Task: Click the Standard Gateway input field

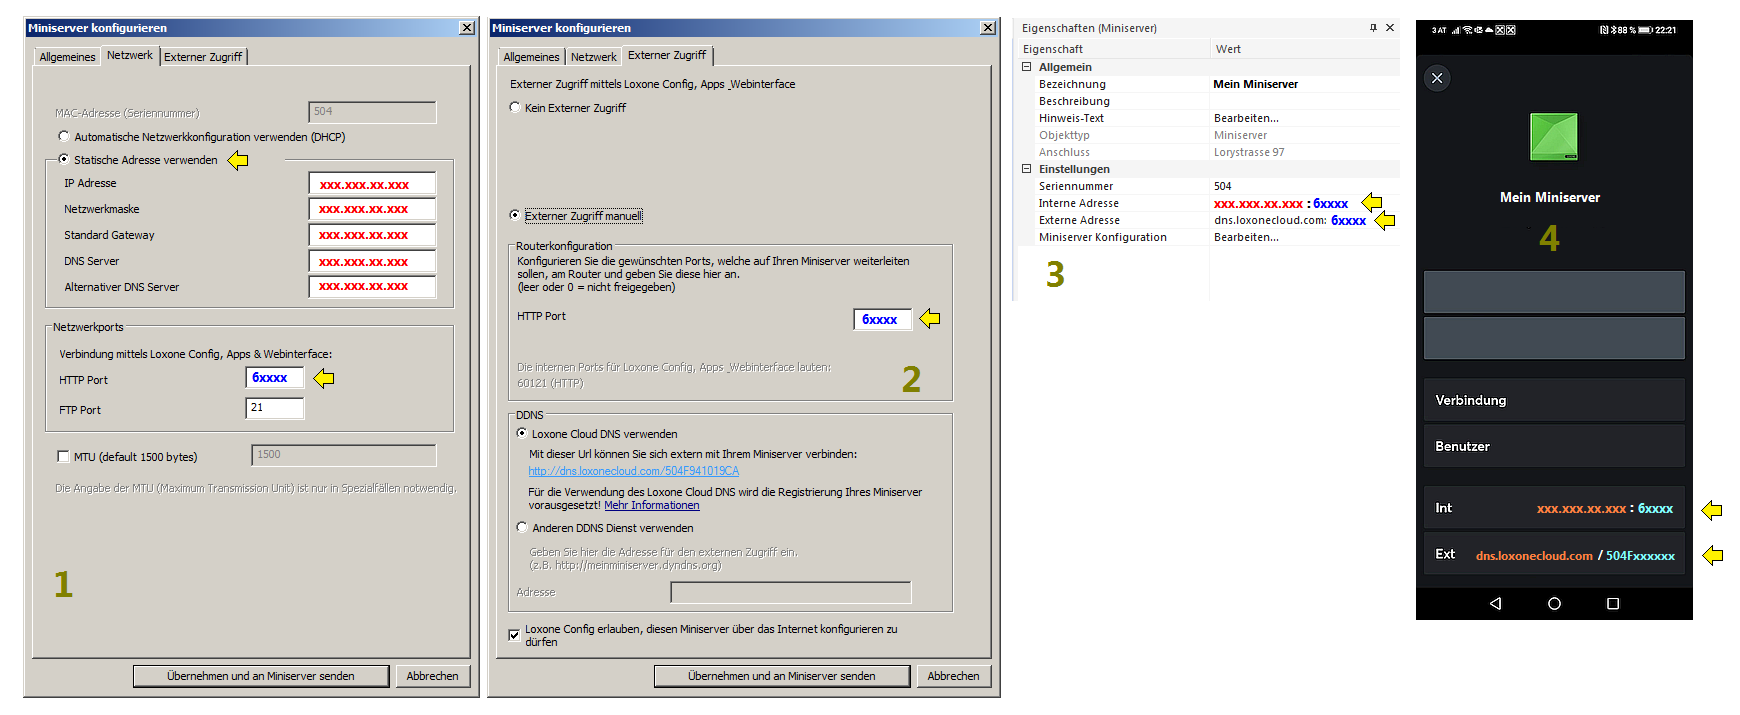Action: coord(372,235)
